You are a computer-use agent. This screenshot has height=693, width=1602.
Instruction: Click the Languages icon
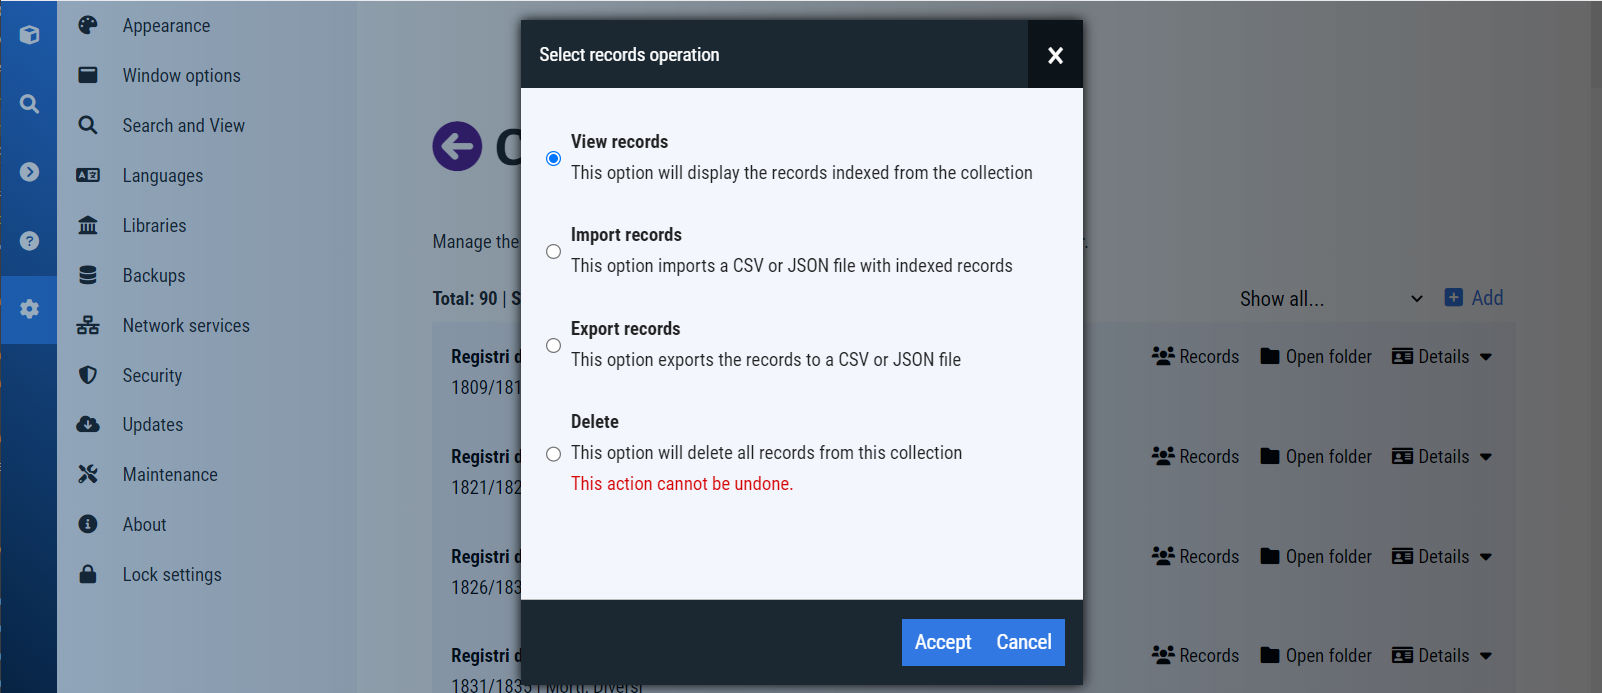(88, 175)
